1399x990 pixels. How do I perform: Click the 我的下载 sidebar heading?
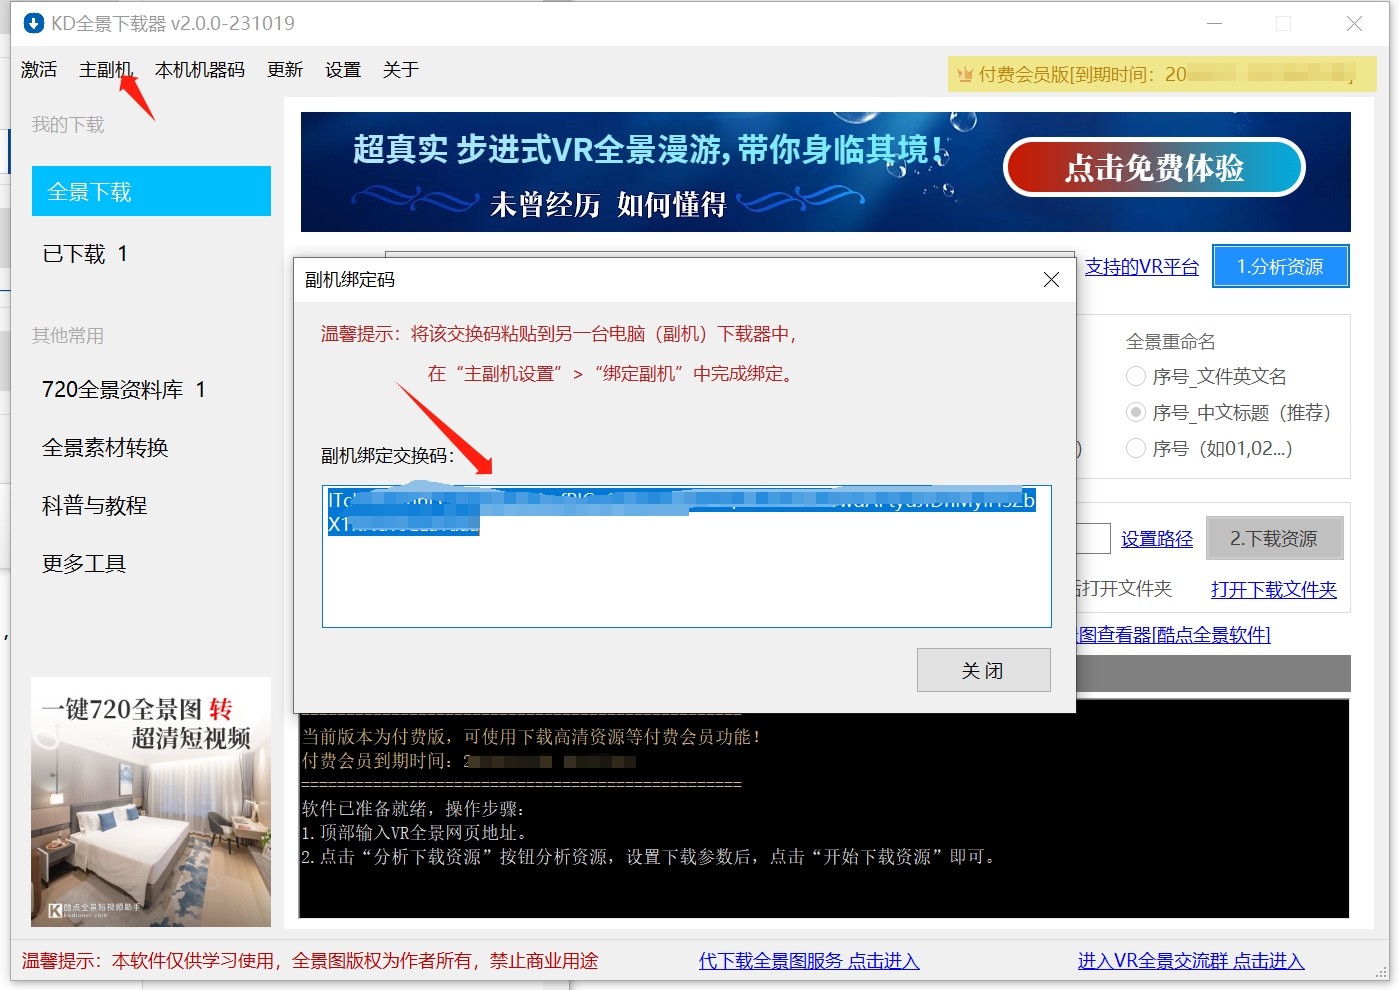click(68, 125)
